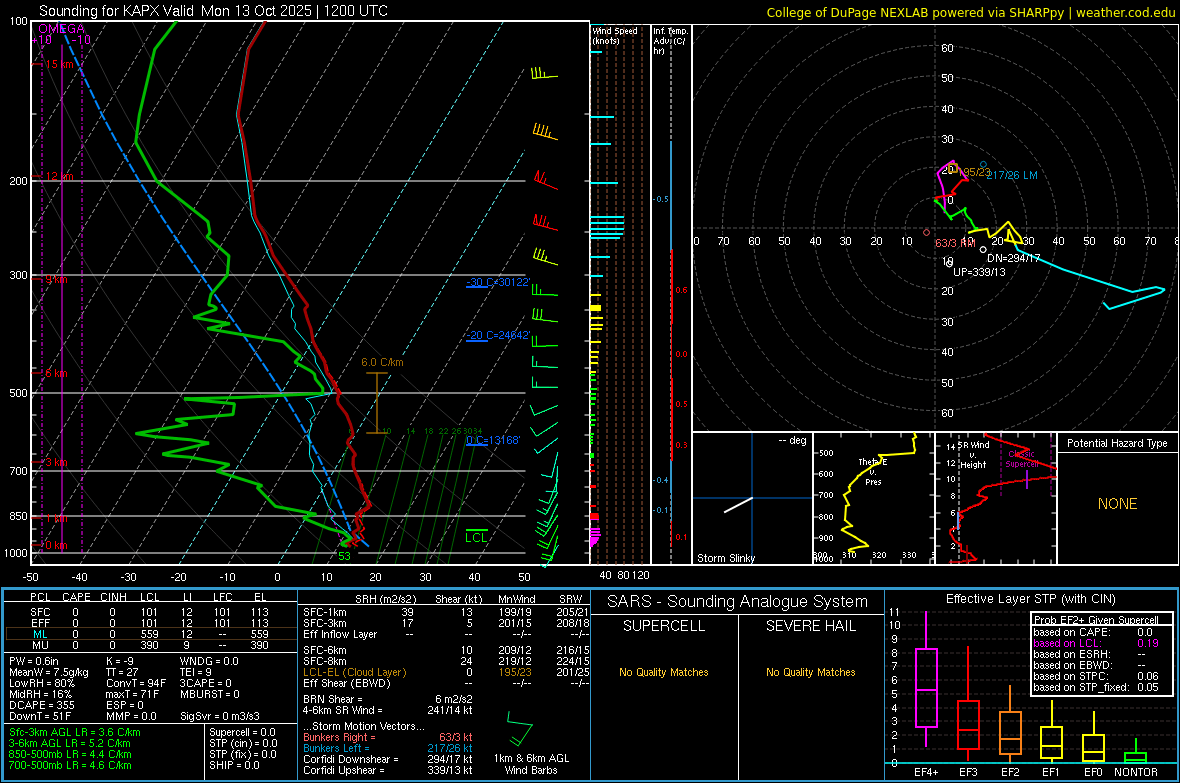Image resolution: width=1180 pixels, height=783 pixels.
Task: Click the 'BRN Shear =' row
Action: (388, 699)
